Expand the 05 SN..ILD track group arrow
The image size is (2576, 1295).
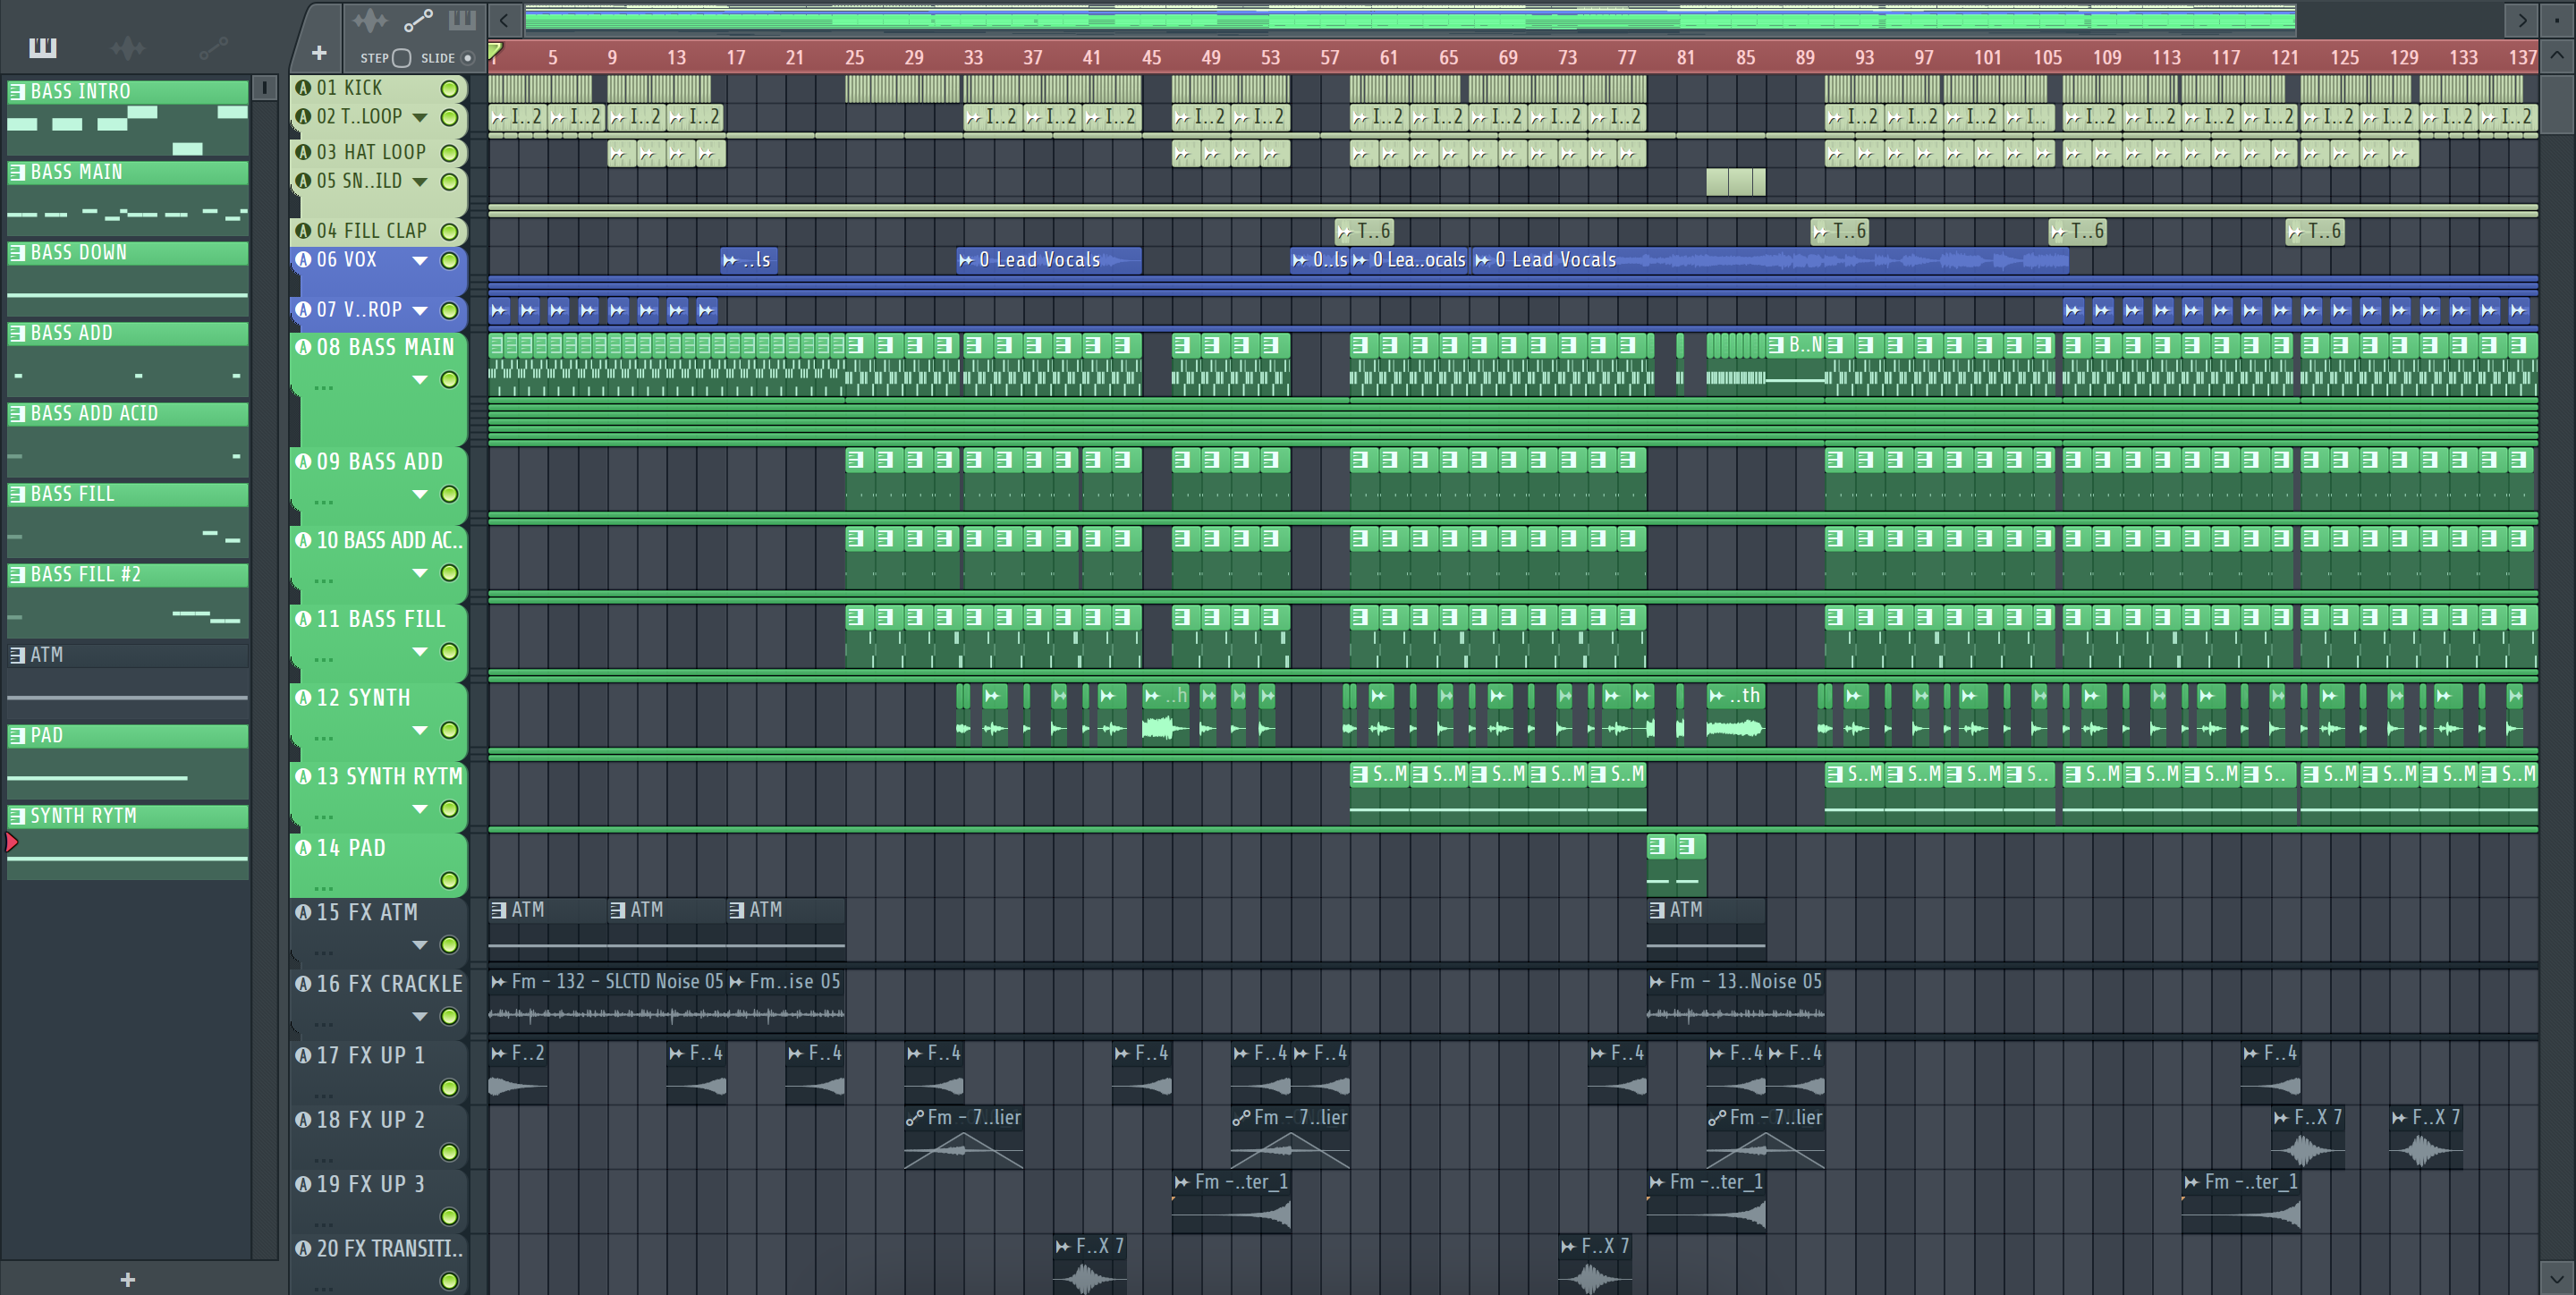pos(420,182)
